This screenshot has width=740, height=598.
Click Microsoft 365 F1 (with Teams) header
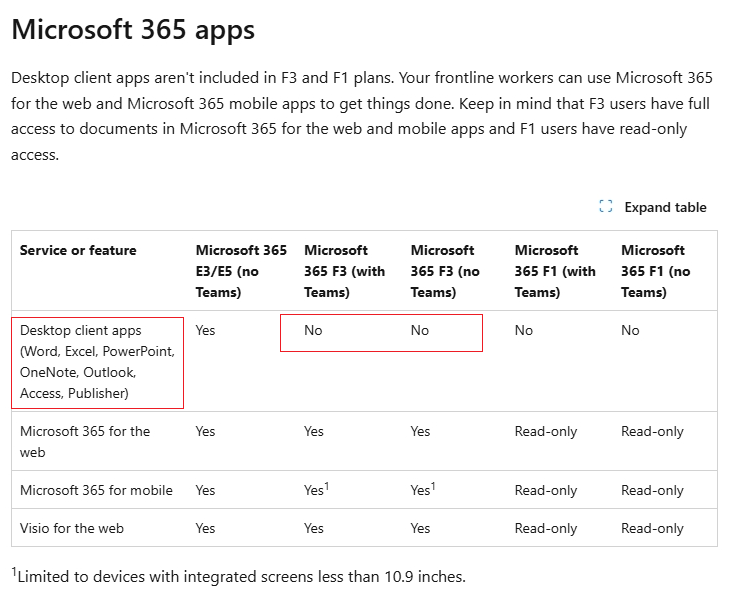pyautogui.click(x=555, y=271)
